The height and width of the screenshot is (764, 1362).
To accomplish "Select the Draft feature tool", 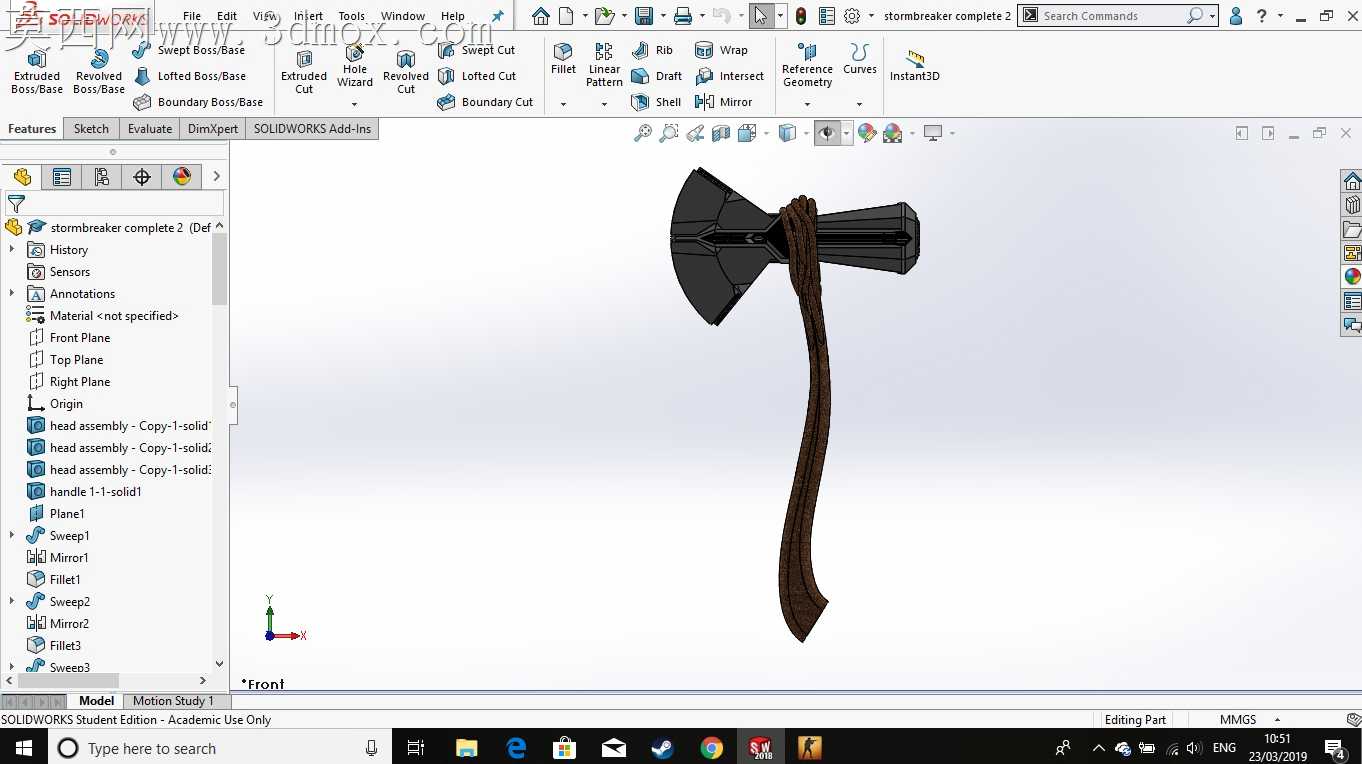I will (x=657, y=76).
